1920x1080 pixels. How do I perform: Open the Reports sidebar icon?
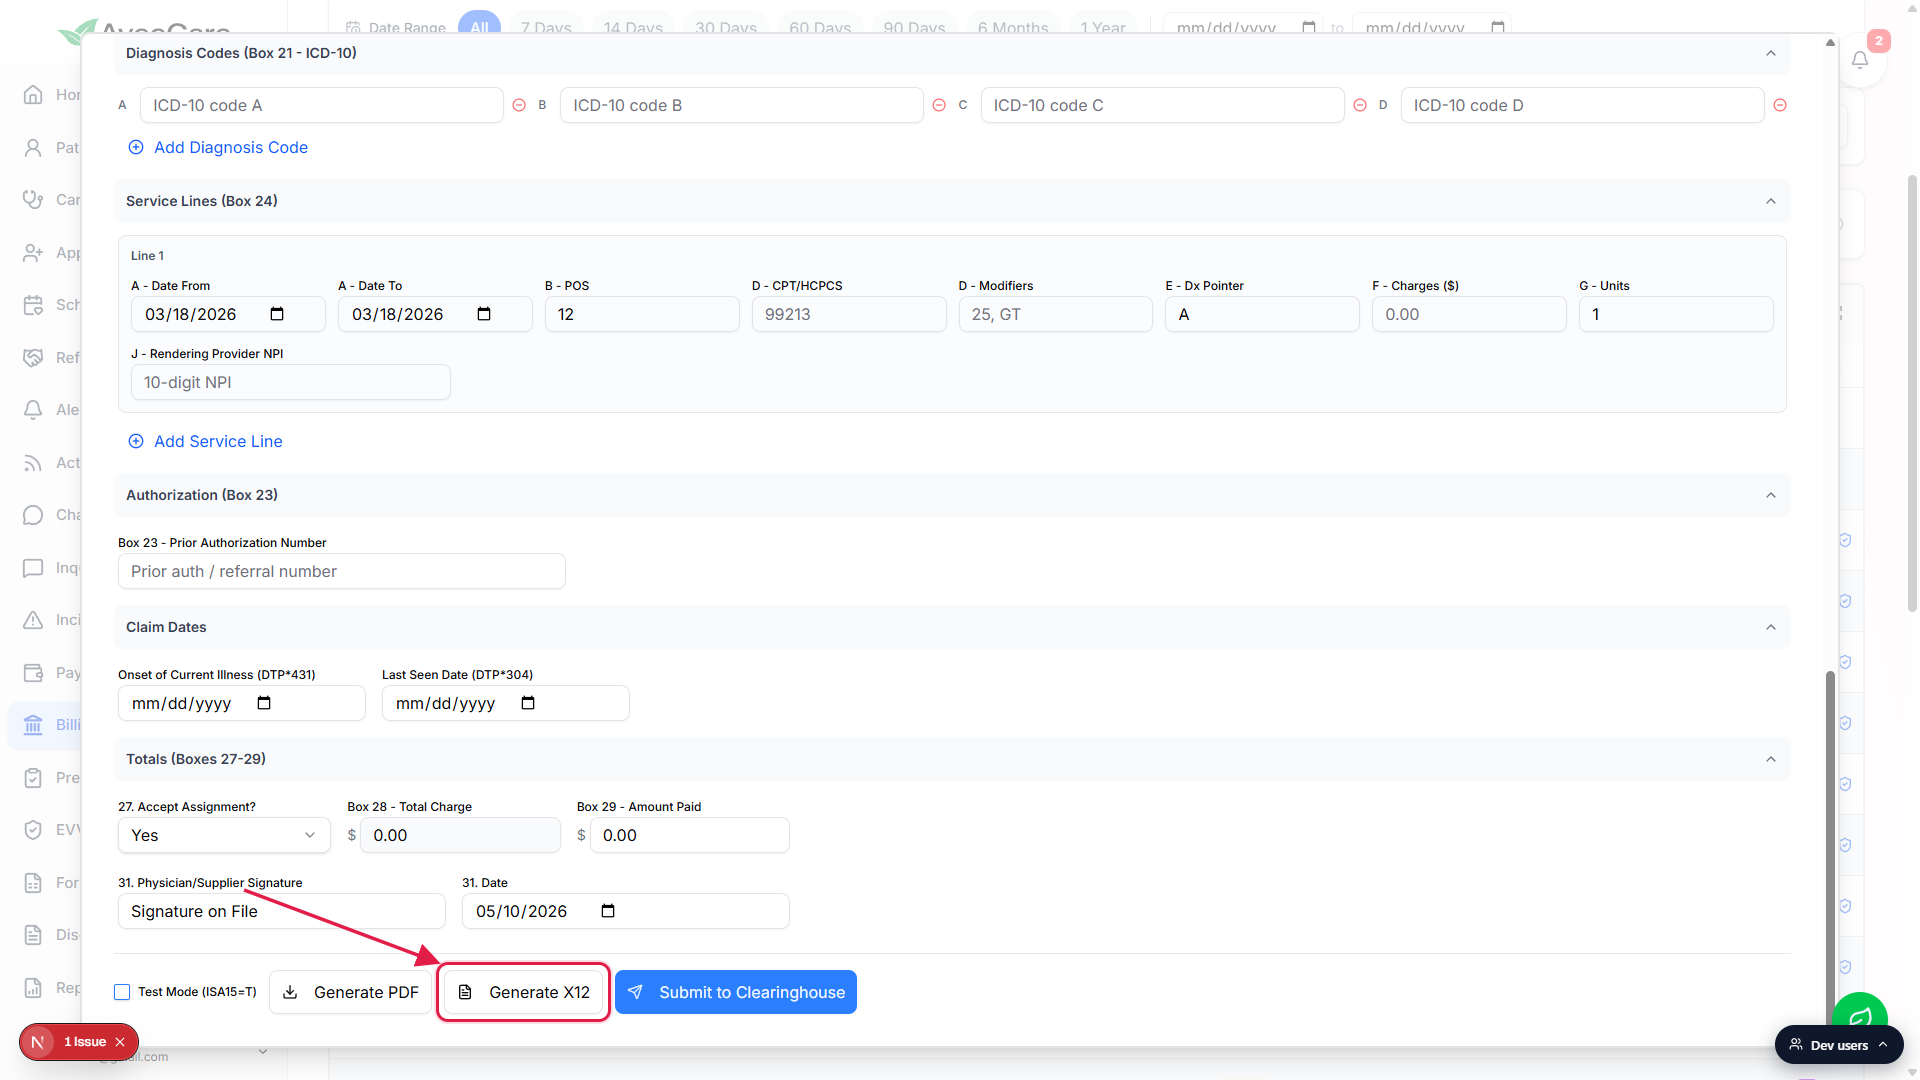pos(33,987)
